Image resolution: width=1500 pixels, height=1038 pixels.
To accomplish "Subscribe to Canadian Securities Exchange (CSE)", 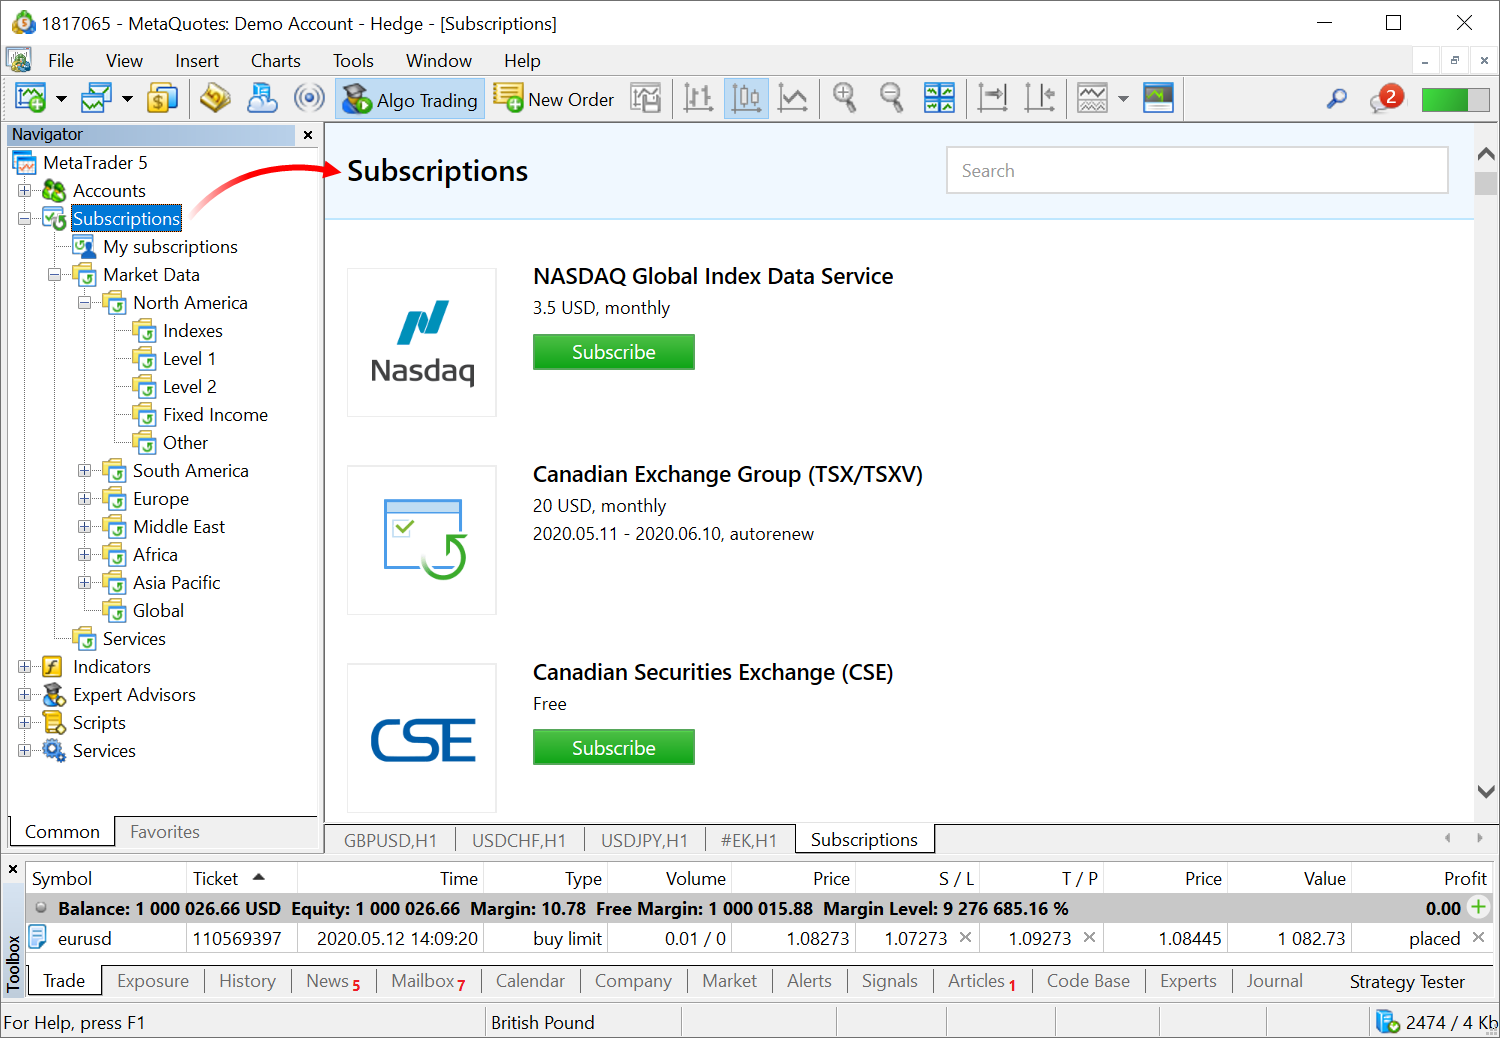I will point(613,748).
